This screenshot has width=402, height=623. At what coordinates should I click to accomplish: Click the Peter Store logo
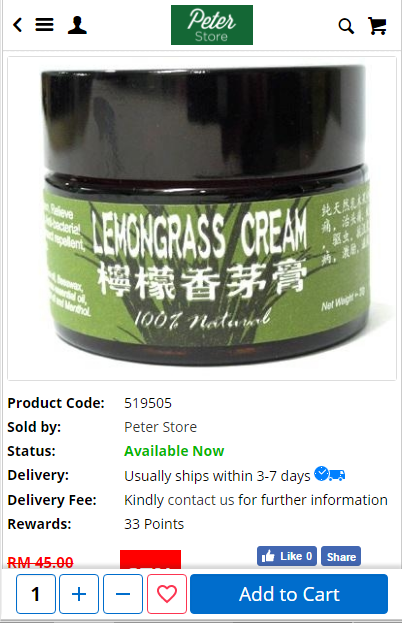coord(212,25)
